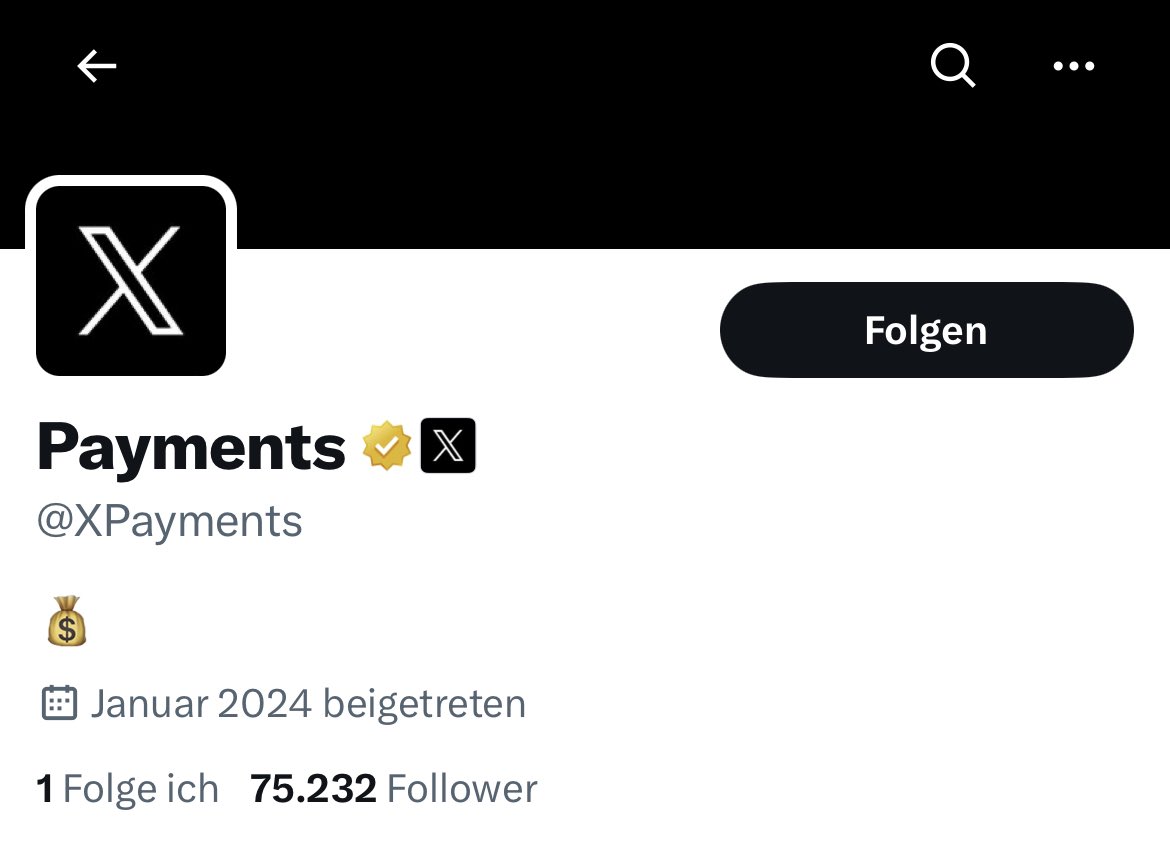Tap the money bag emoji in bio
Screen dimensions: 1170x850
tap(67, 621)
